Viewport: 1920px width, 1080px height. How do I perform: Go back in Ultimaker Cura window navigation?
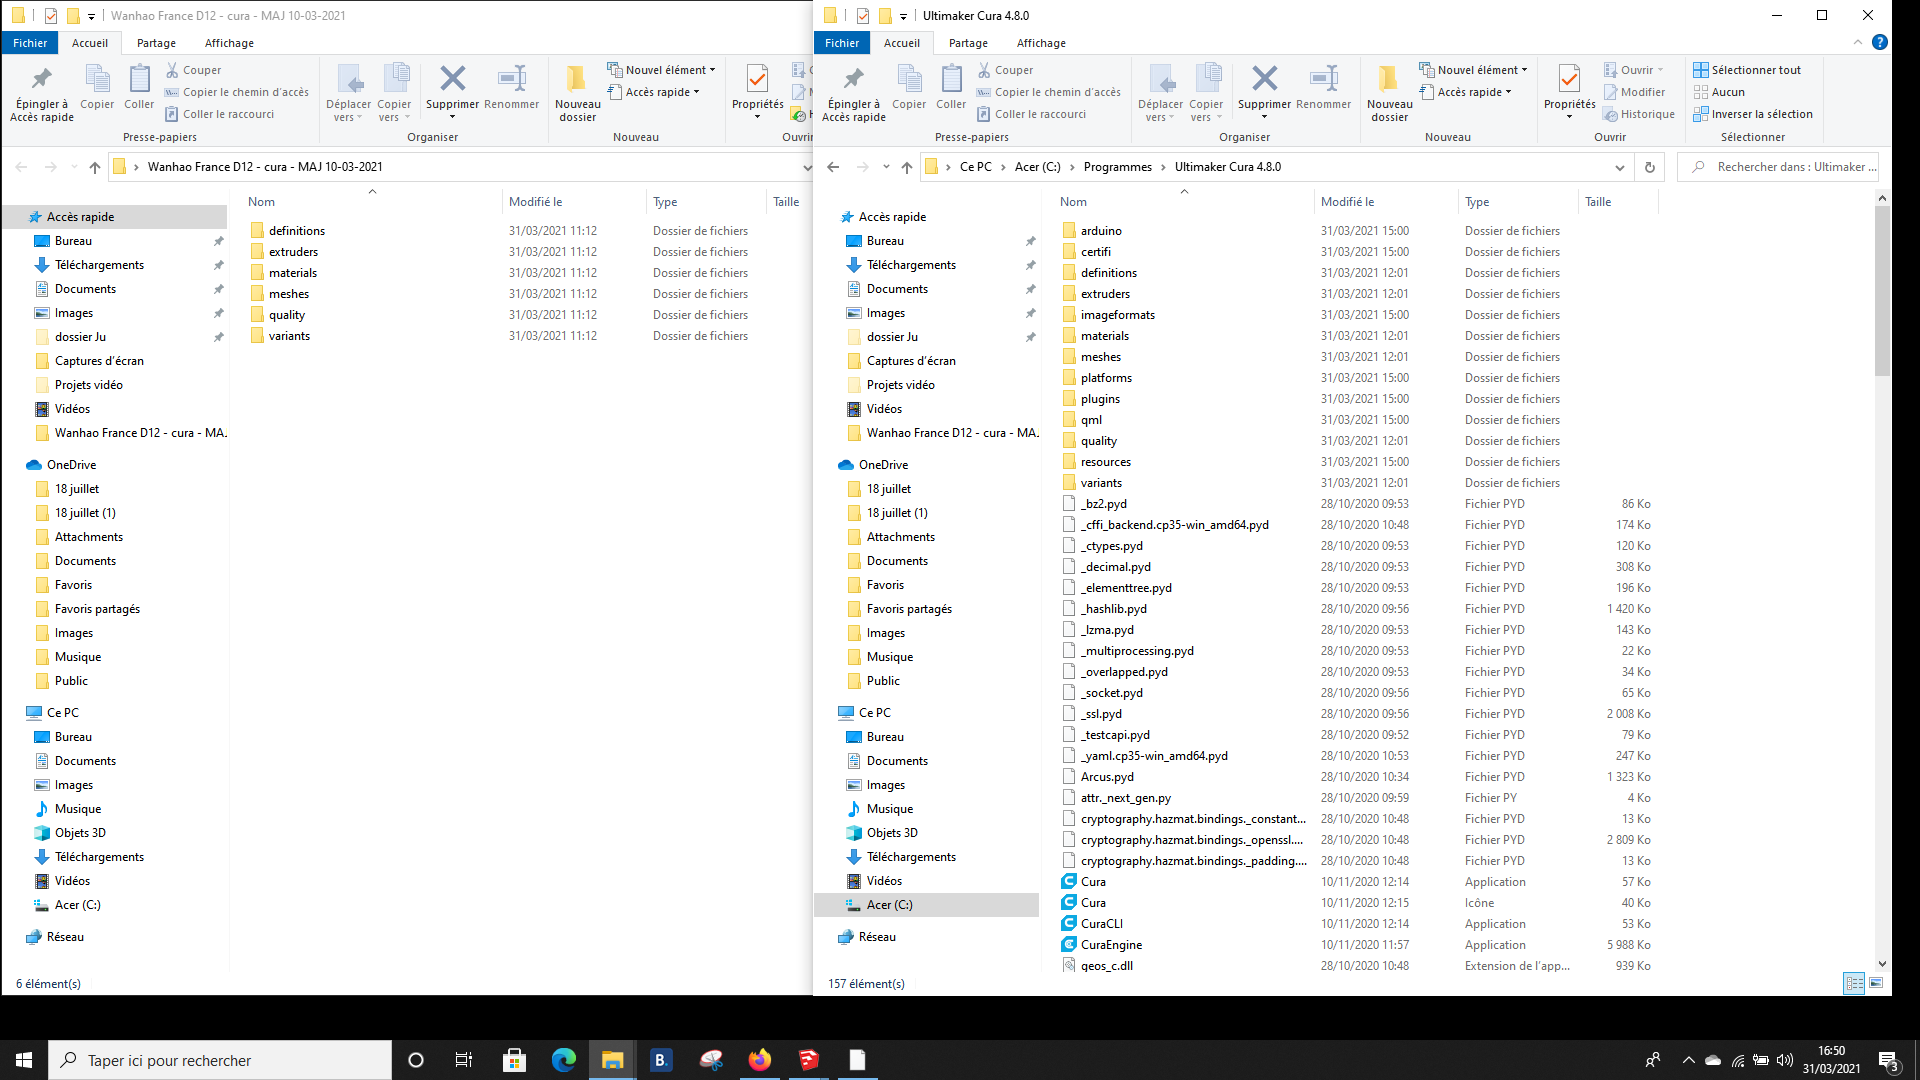tap(833, 167)
